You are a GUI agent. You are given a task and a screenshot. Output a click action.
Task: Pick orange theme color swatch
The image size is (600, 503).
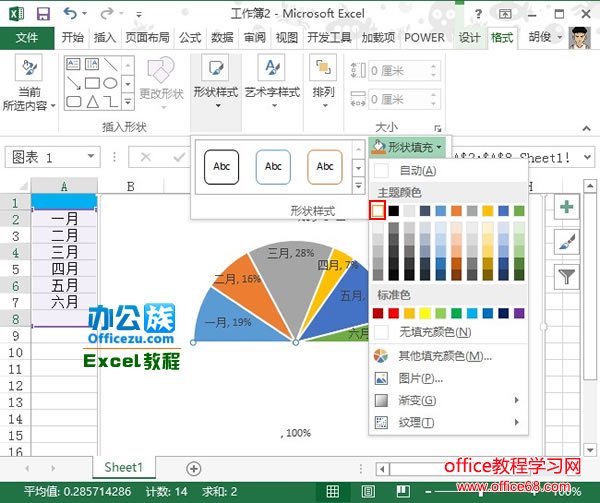[x=456, y=211]
